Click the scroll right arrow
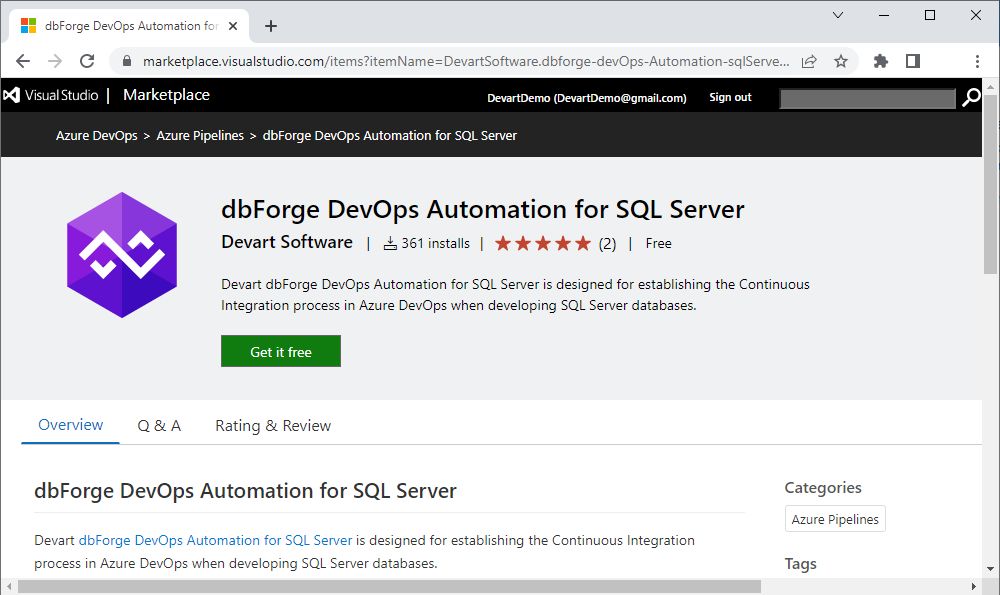This screenshot has width=1000, height=595. click(x=973, y=586)
